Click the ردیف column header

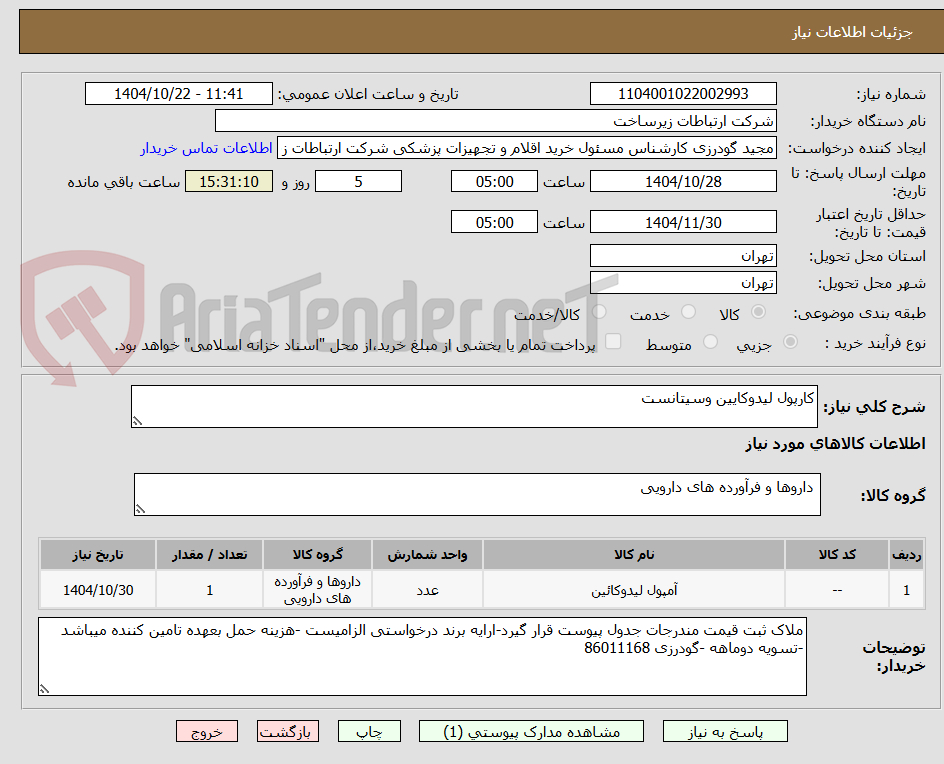(906, 554)
